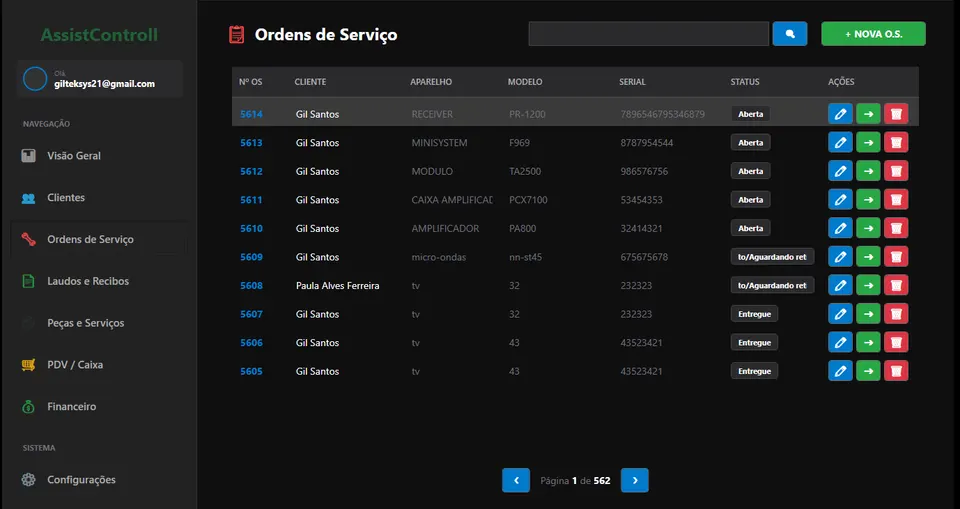Edit order 5609 with pencil icon
The height and width of the screenshot is (509, 960).
(x=840, y=257)
